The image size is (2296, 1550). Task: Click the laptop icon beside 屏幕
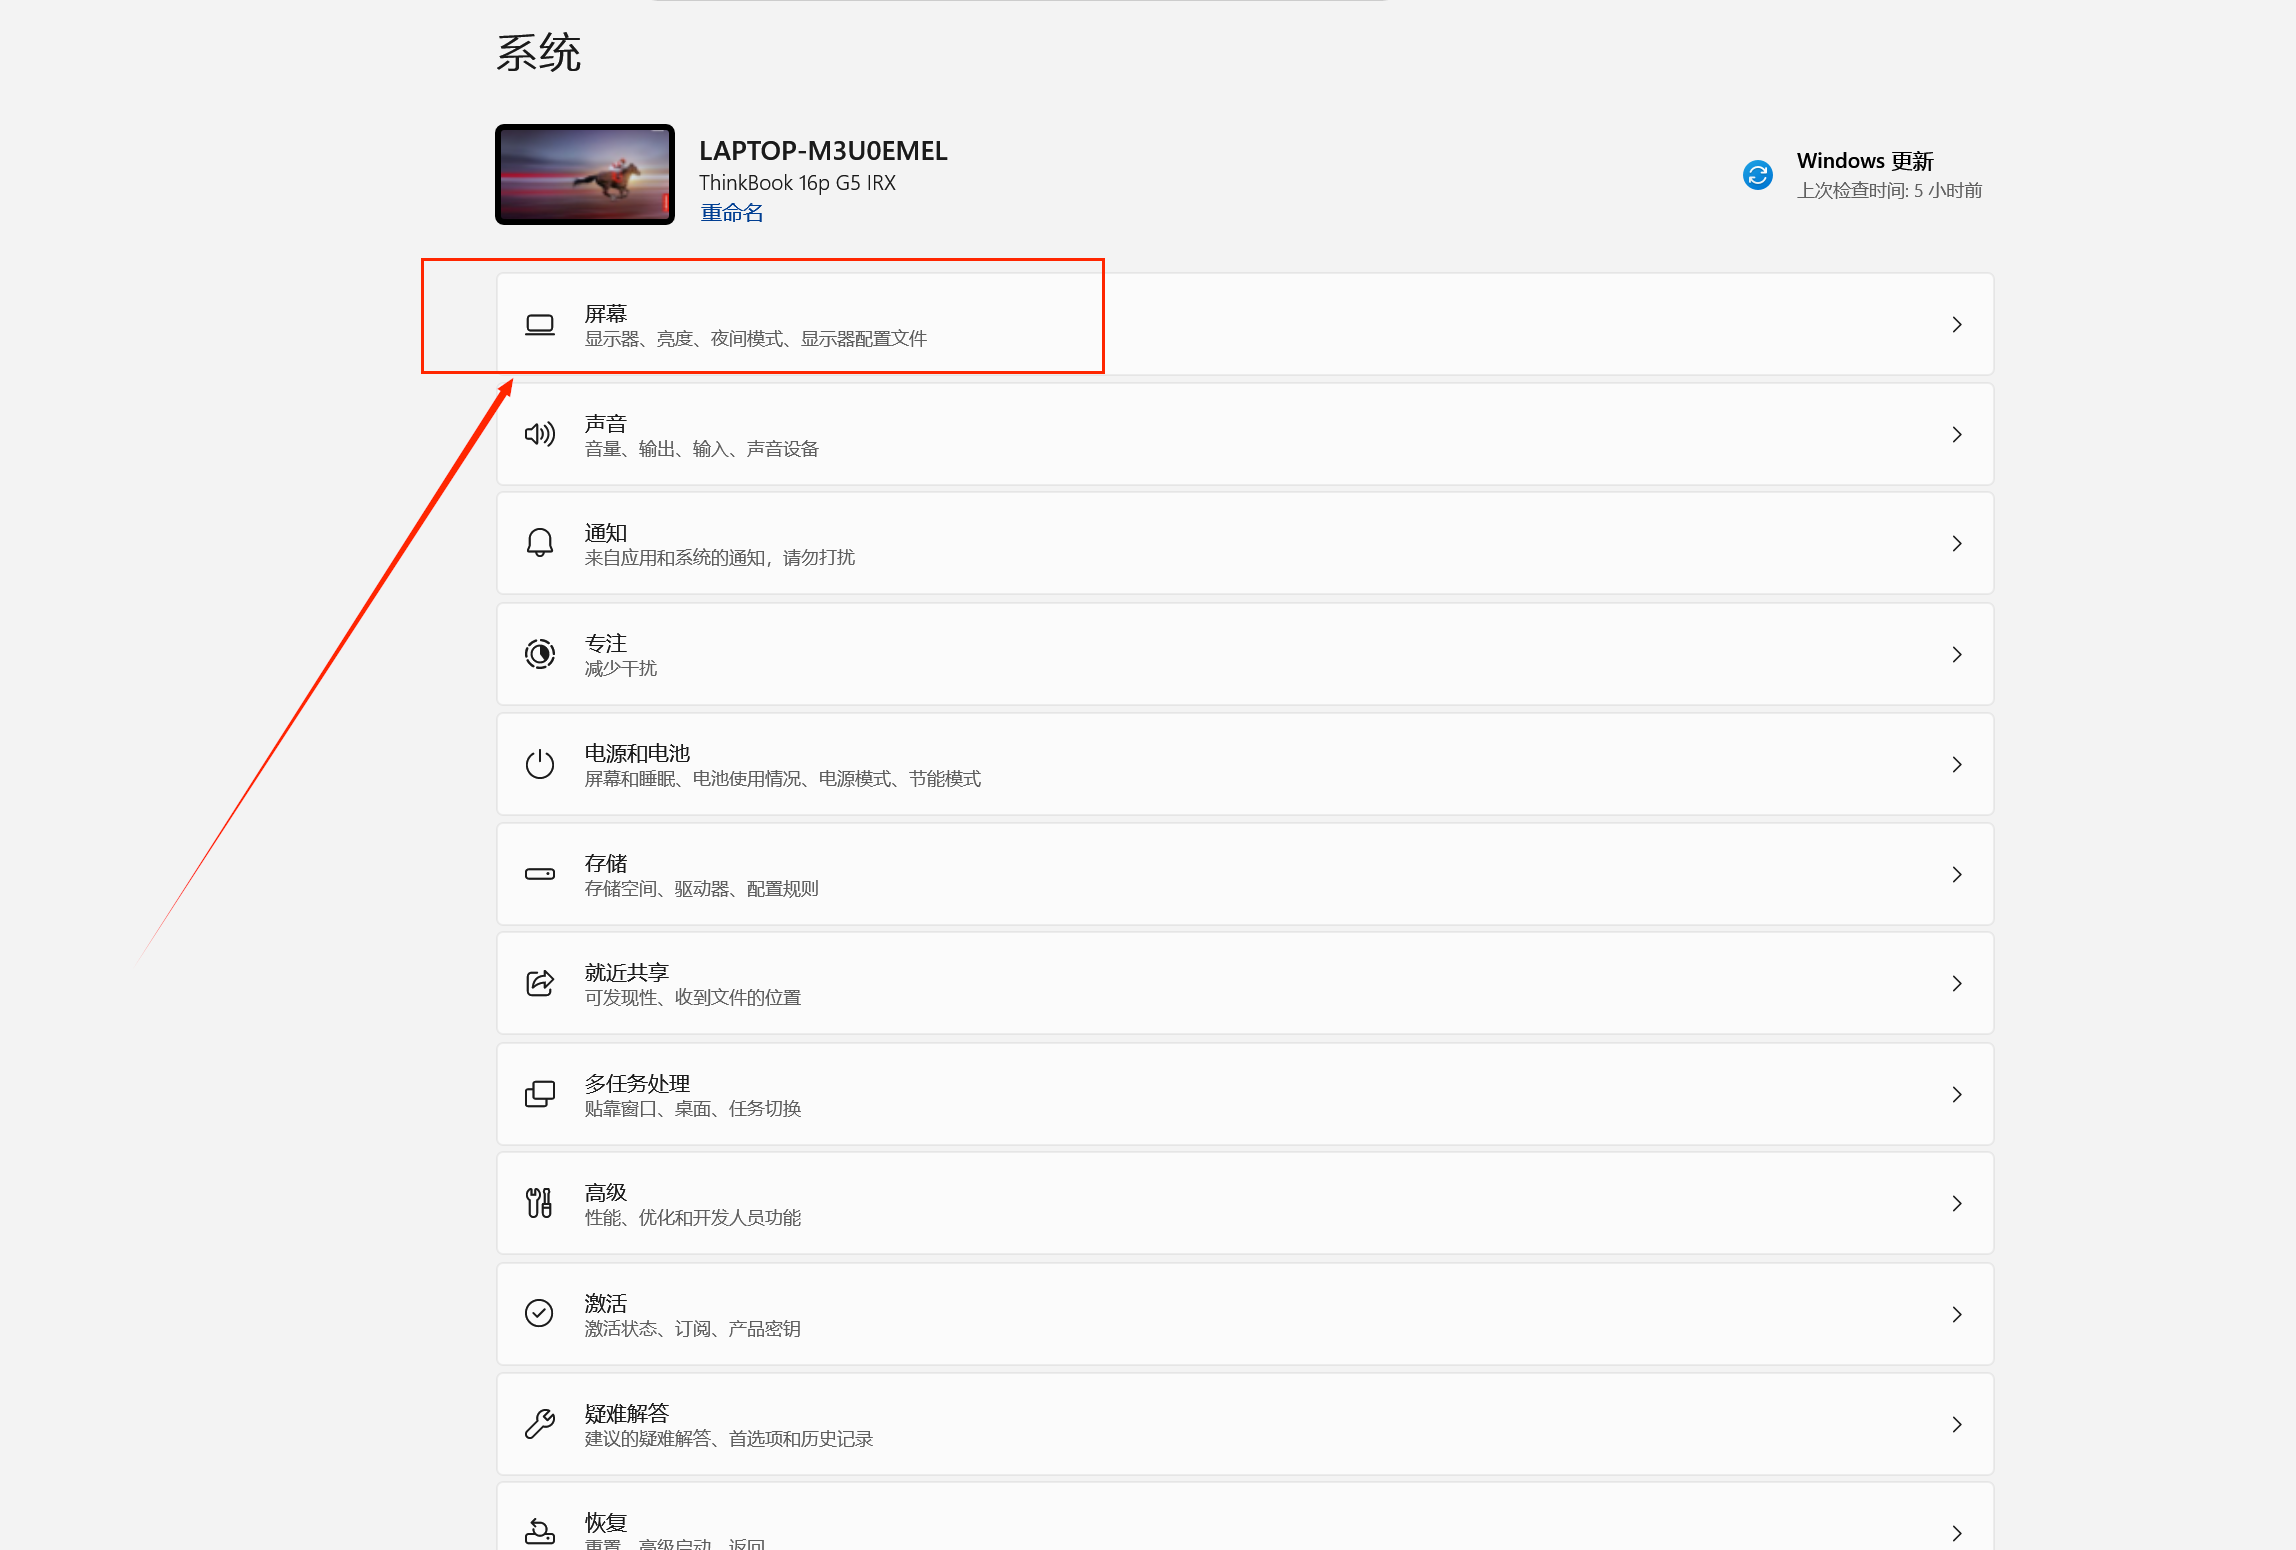click(x=540, y=325)
